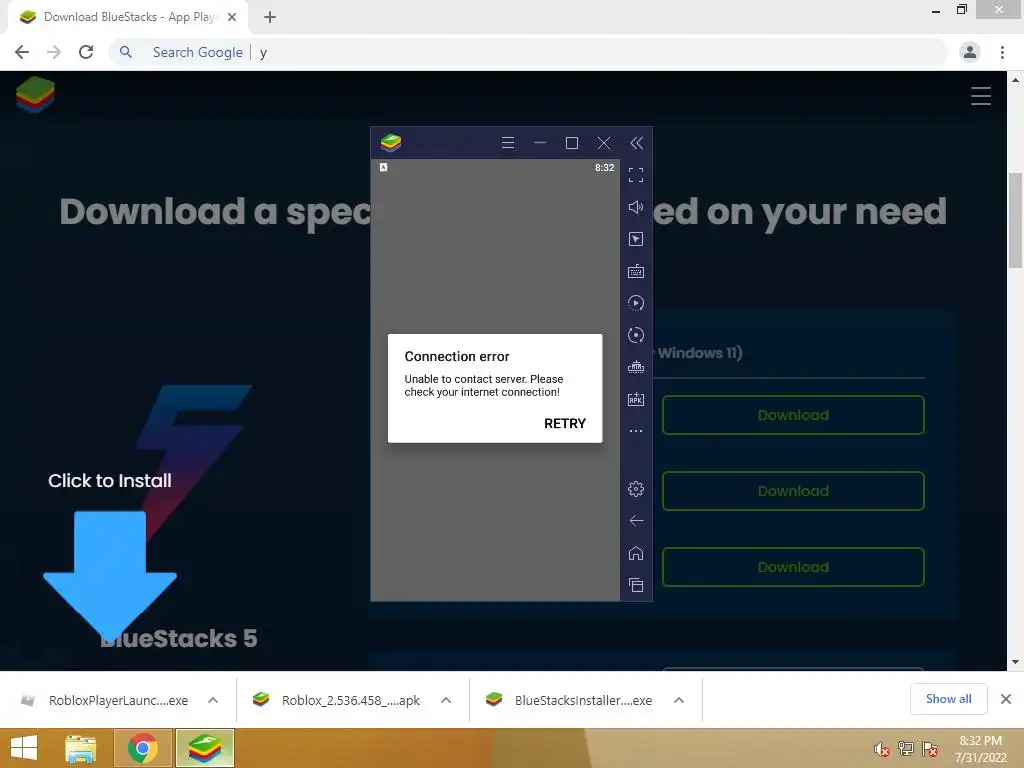
Task: Open the Chrome three-dot menu
Action: tap(1002, 52)
